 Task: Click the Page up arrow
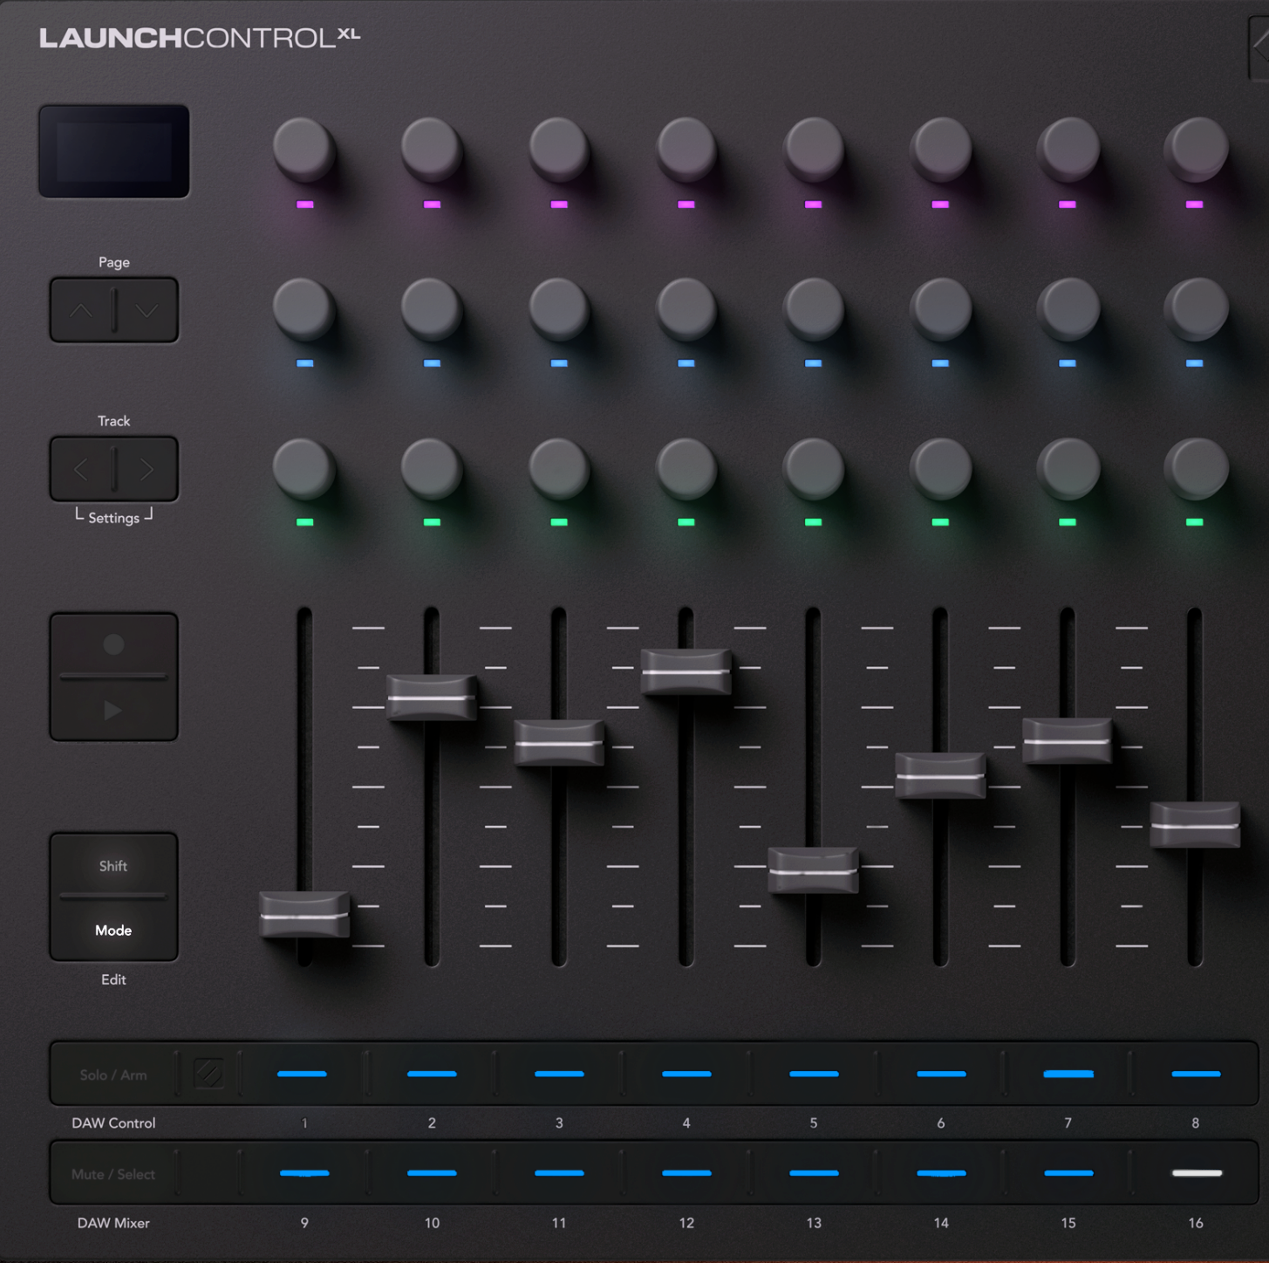coord(81,310)
